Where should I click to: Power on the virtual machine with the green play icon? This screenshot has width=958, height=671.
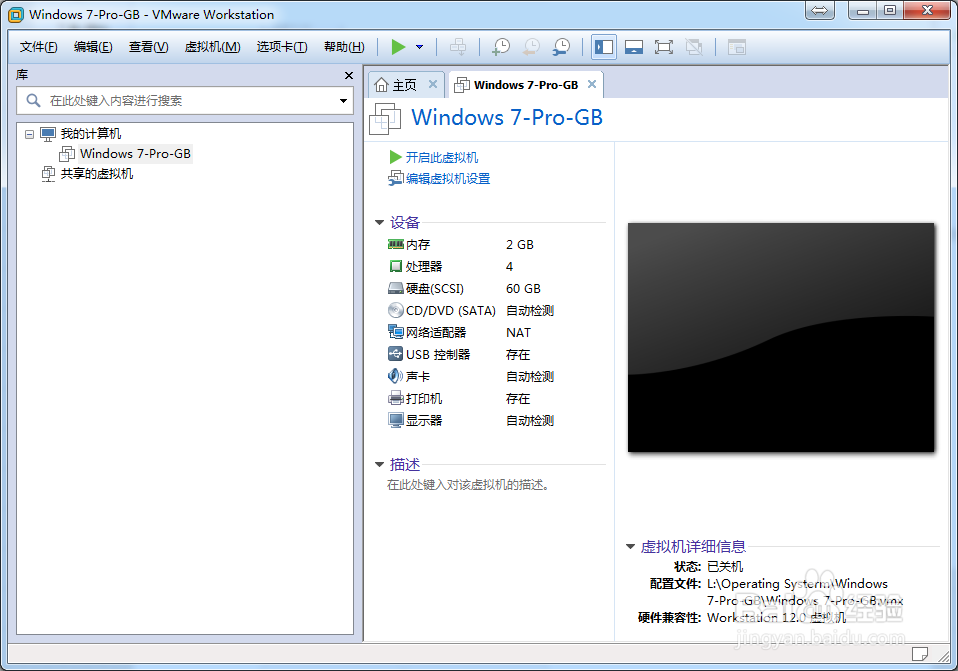396,46
